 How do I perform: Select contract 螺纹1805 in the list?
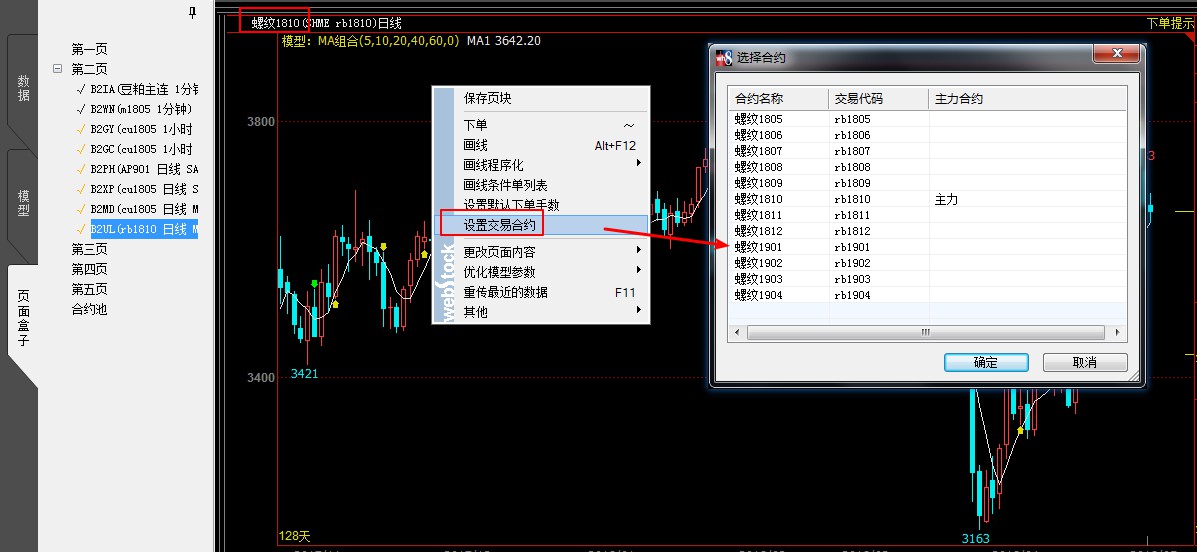(759, 119)
